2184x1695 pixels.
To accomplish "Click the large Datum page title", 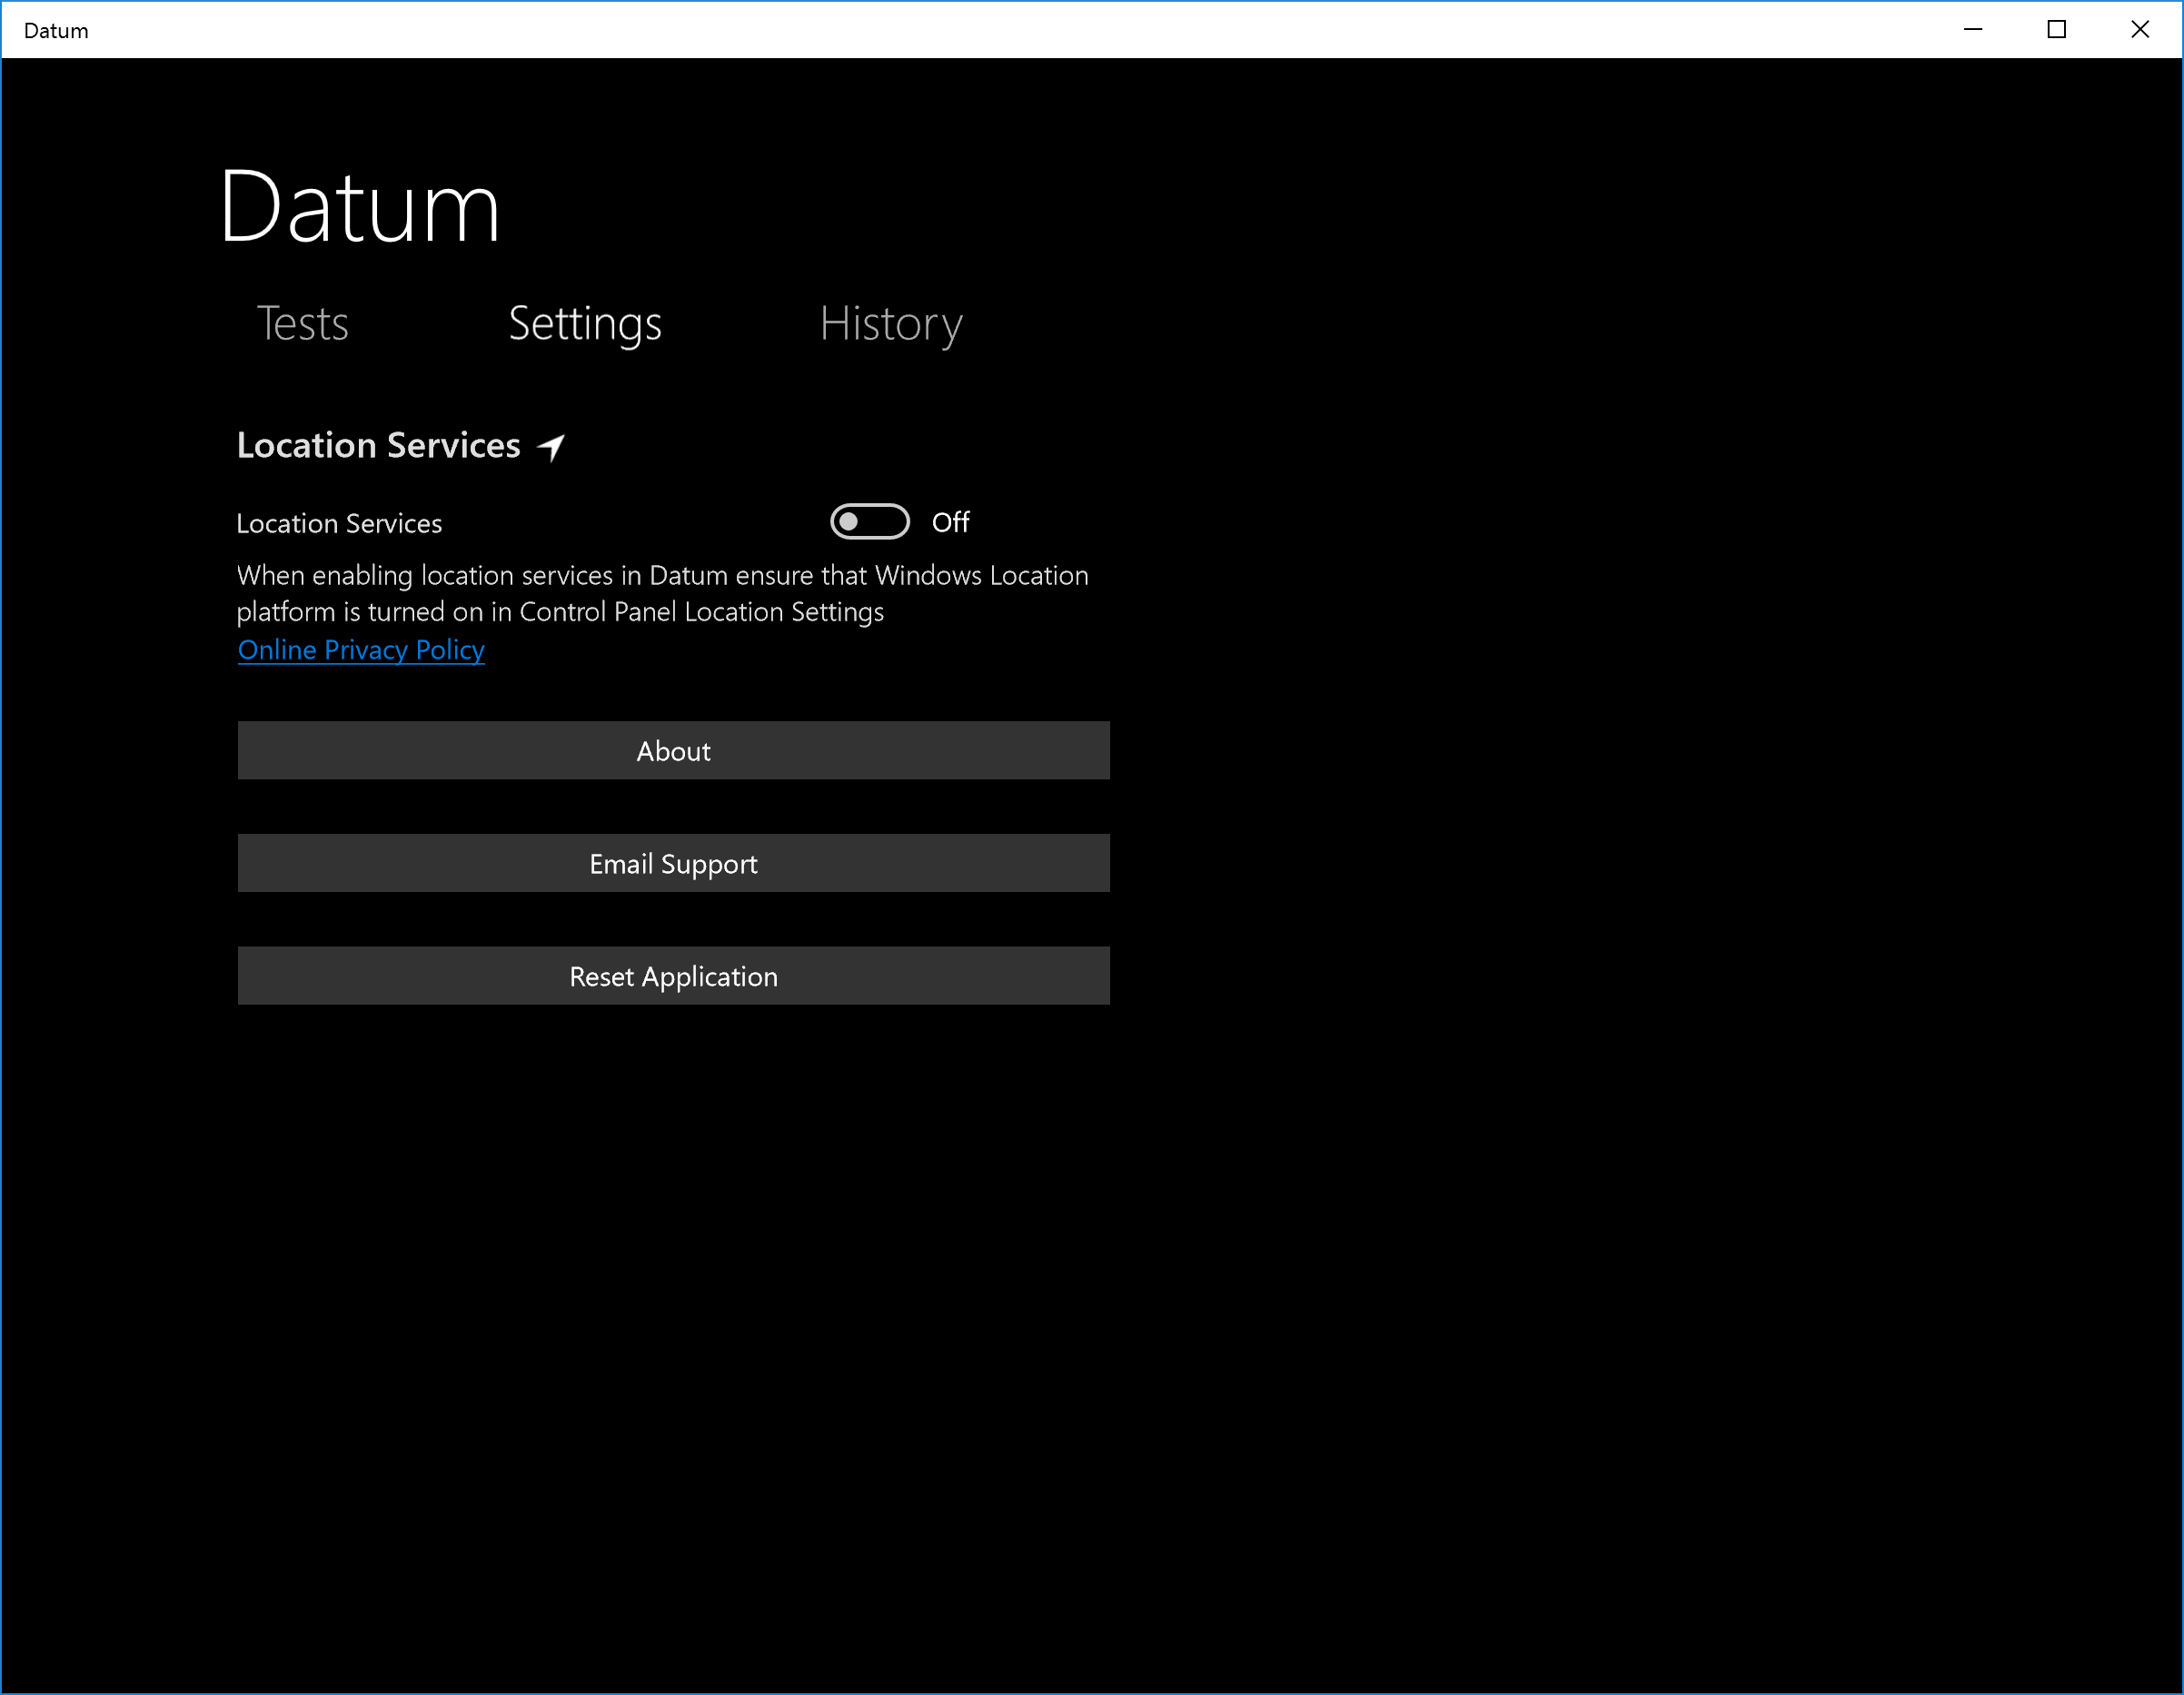I will point(360,207).
